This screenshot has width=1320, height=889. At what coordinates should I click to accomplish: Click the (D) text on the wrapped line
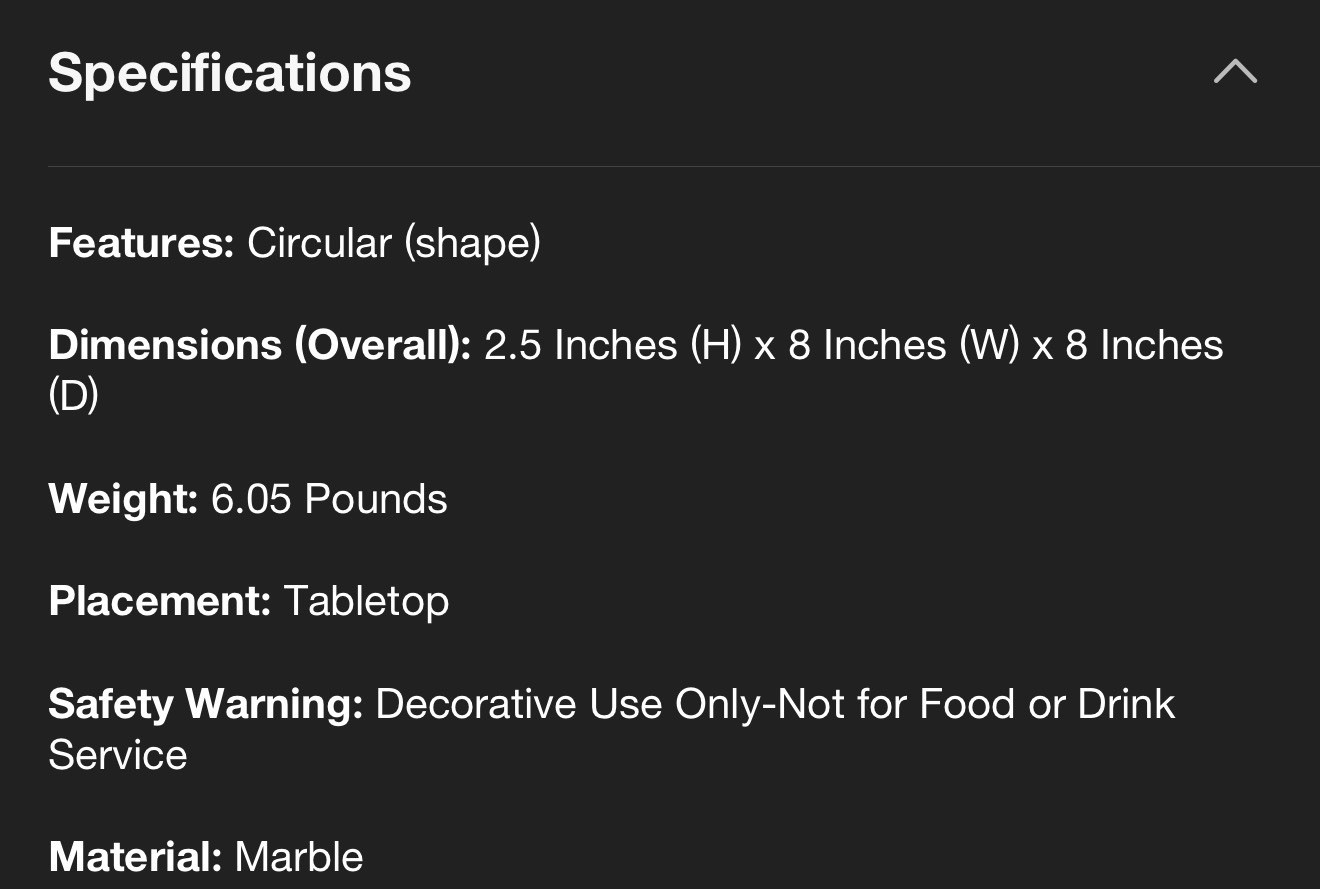[x=73, y=396]
